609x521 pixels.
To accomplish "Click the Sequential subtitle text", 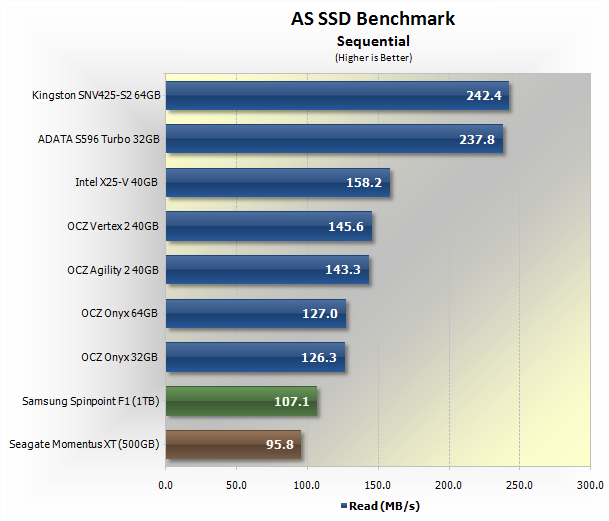I will [x=373, y=41].
